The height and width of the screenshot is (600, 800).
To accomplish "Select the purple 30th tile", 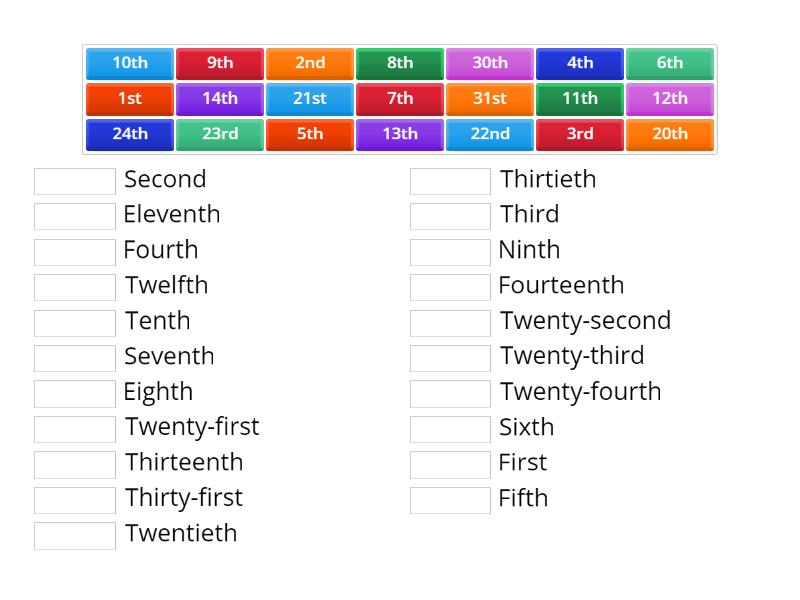I will coord(490,63).
